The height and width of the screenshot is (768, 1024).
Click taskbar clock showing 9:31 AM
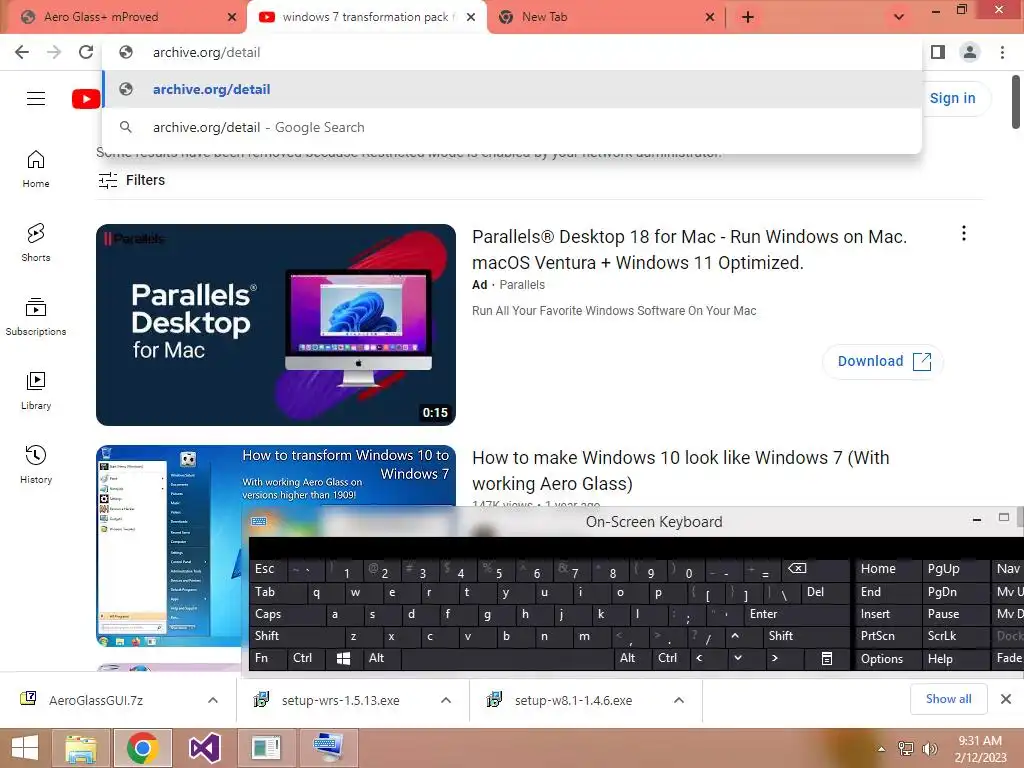tap(980, 749)
